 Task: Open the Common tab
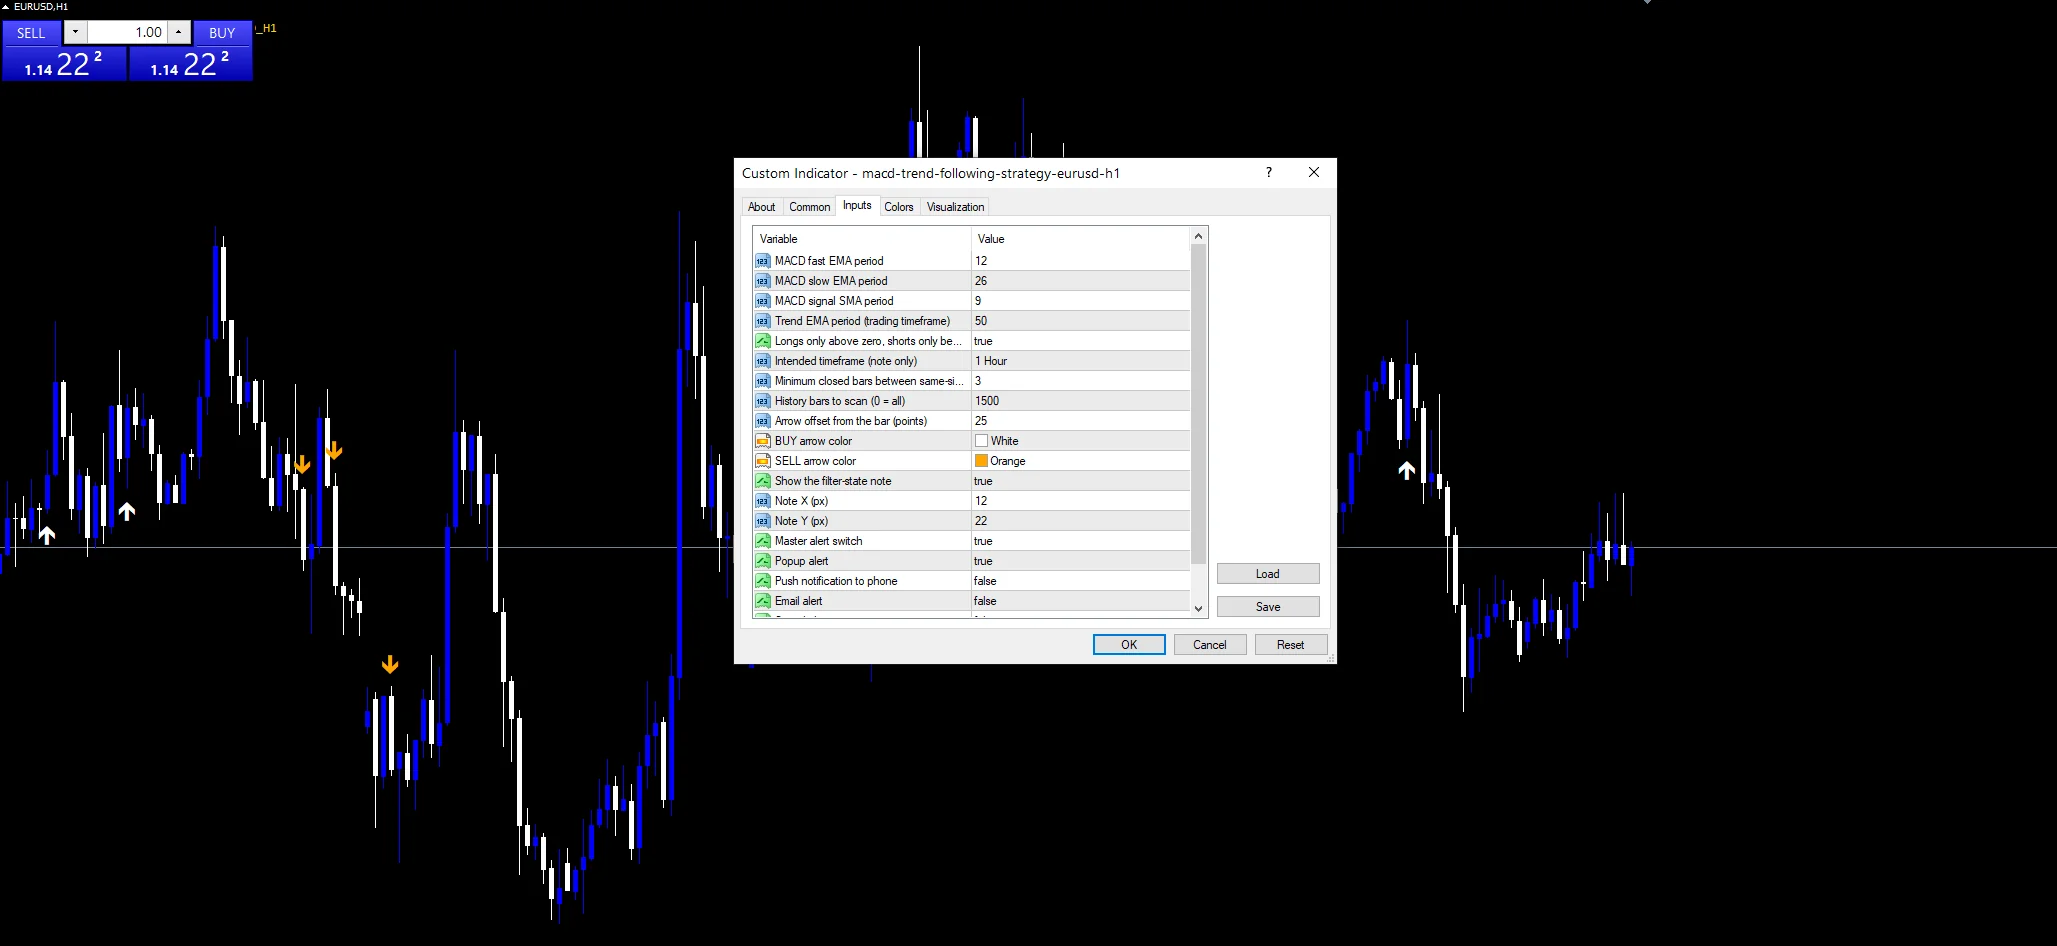point(810,207)
